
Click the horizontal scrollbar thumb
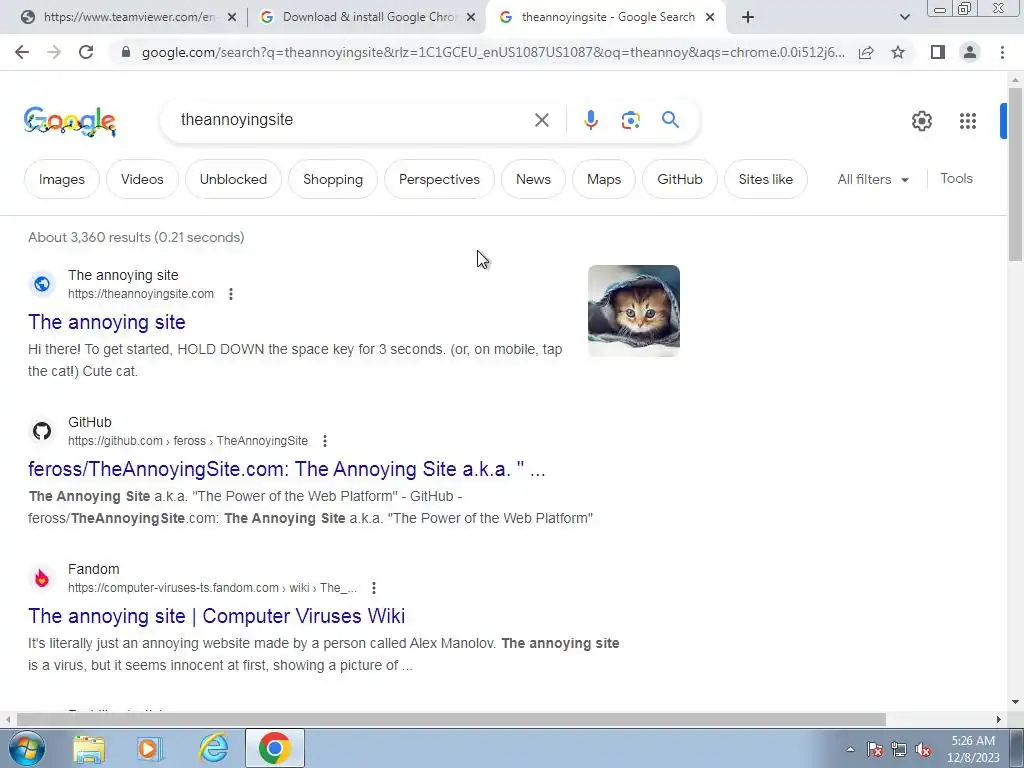[x=451, y=720]
